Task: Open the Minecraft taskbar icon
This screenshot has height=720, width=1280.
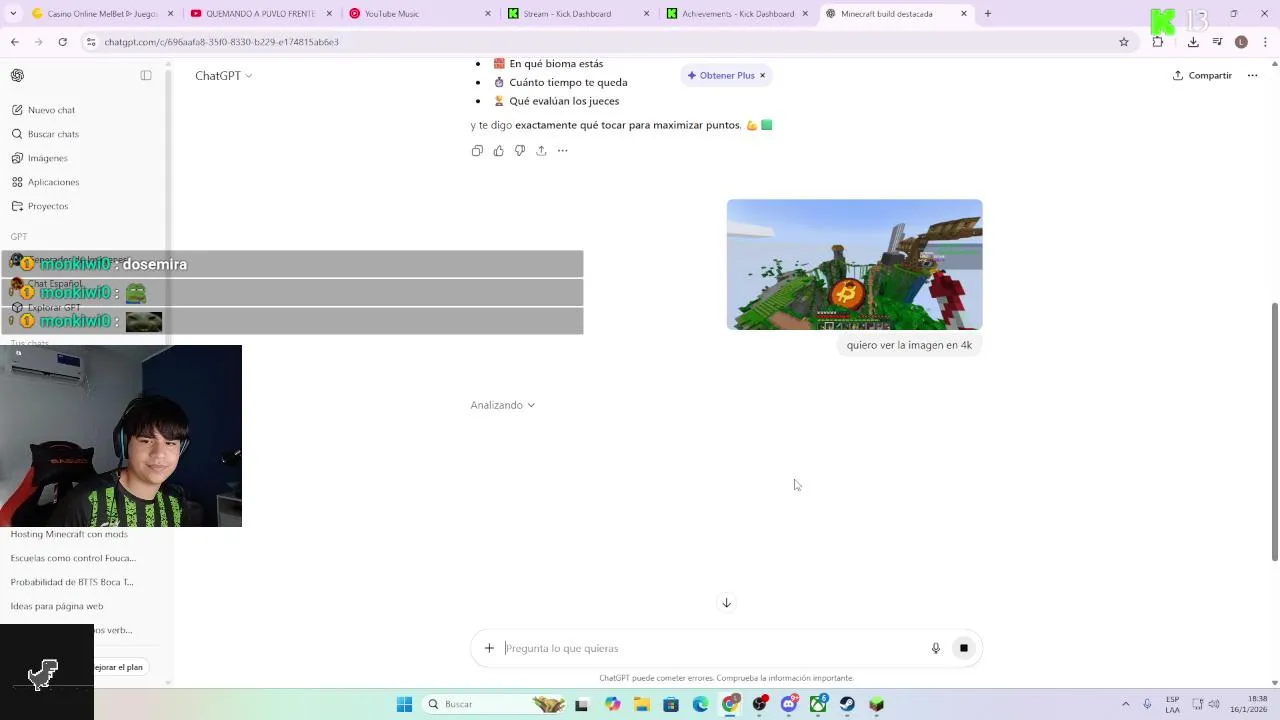Action: coord(877,704)
